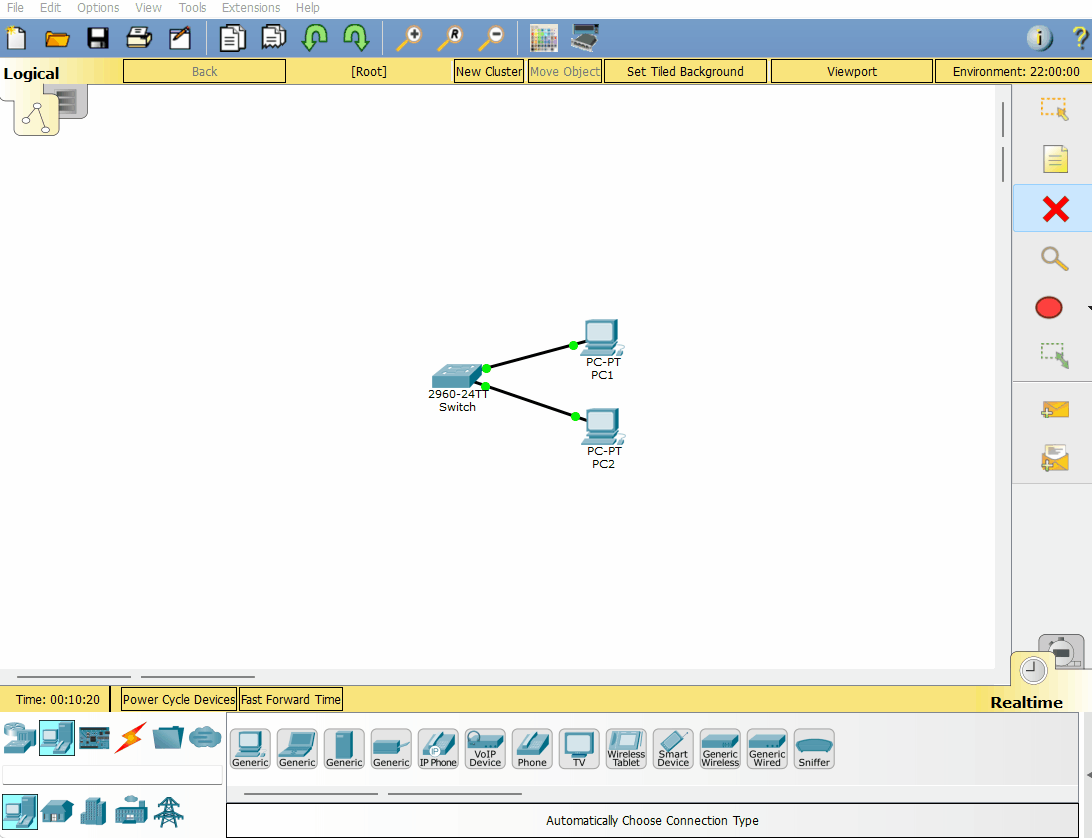
Task: Add a Sniffer device from the list
Action: click(x=814, y=748)
